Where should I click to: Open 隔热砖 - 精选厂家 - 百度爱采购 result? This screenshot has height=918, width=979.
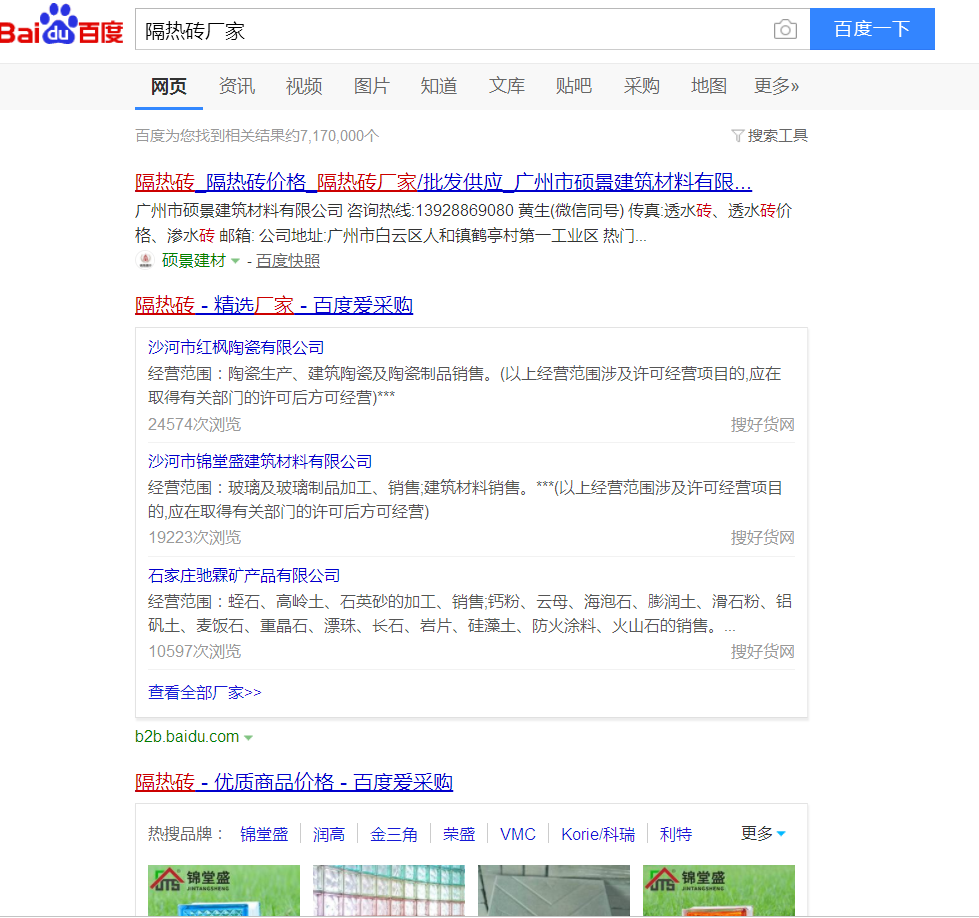coord(274,305)
